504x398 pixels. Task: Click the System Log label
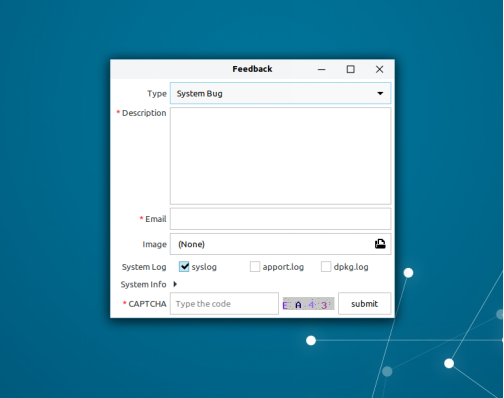click(144, 267)
